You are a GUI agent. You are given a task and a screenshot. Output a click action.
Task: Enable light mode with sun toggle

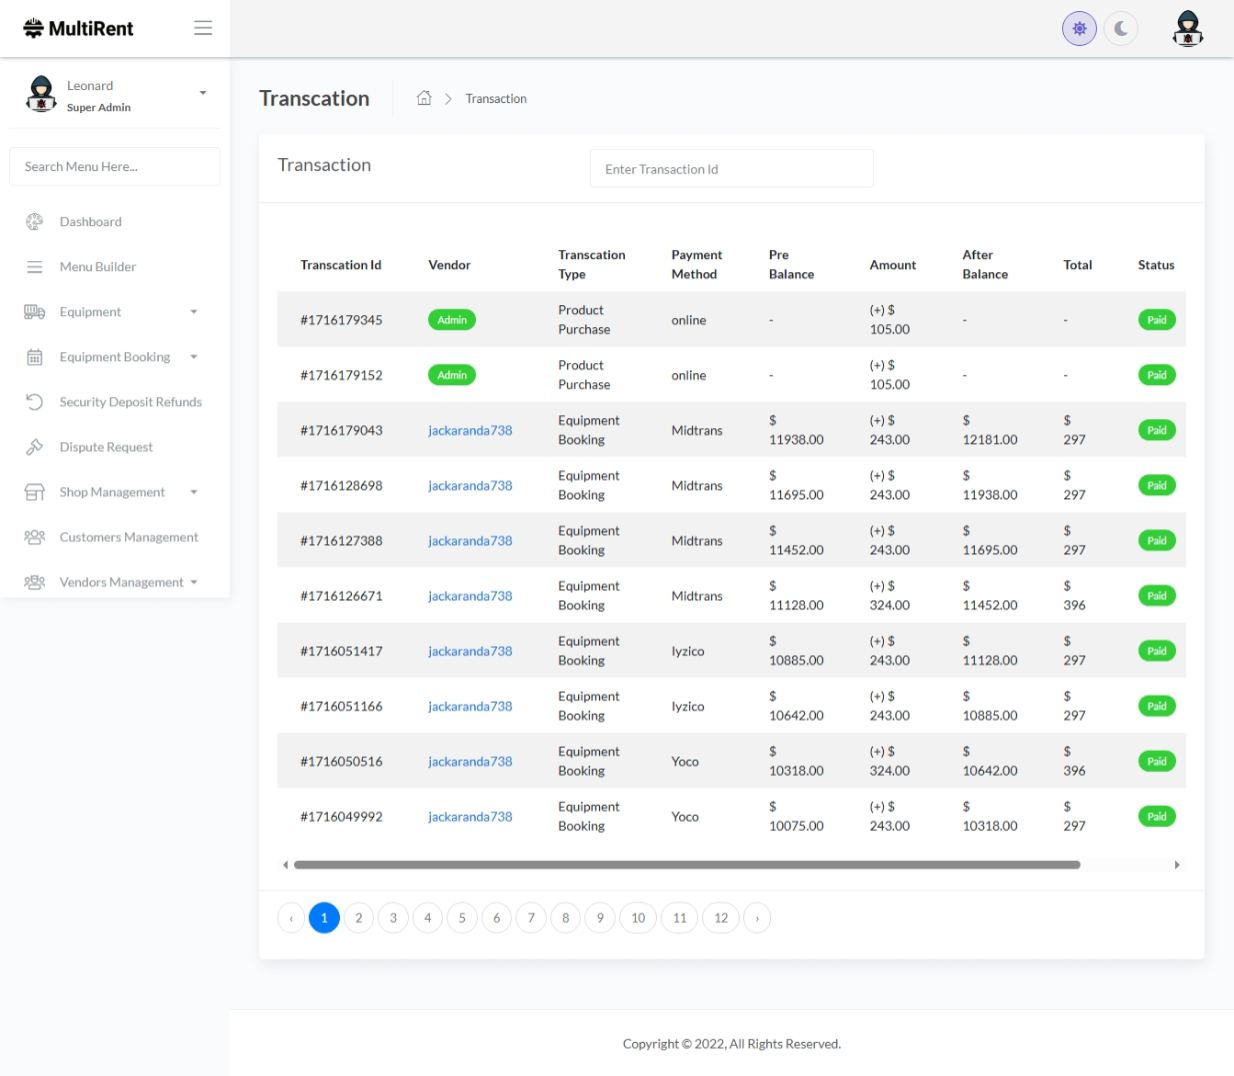(x=1079, y=29)
